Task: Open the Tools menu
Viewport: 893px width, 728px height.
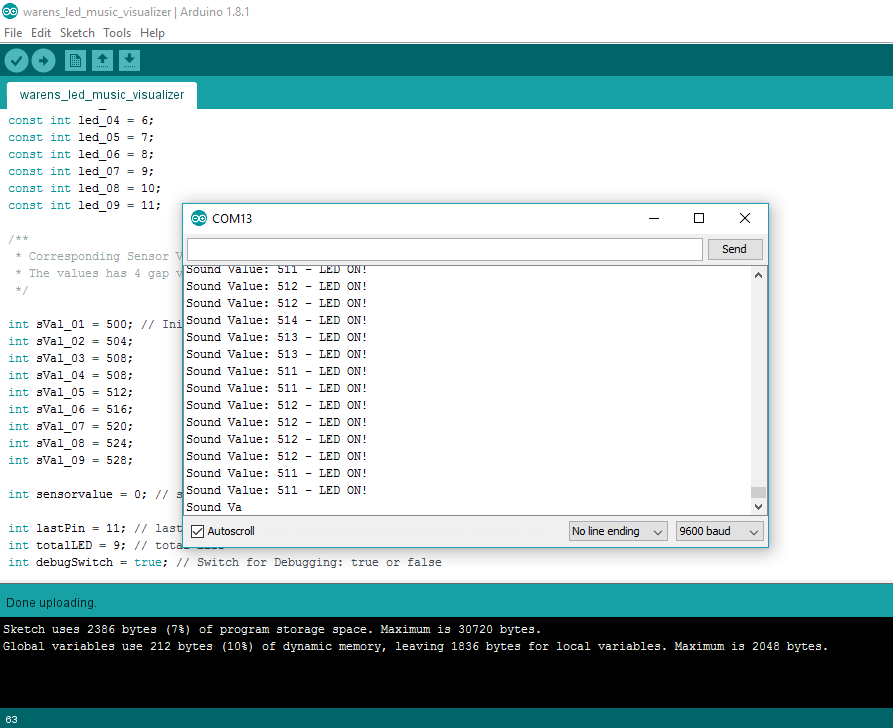Action: click(x=117, y=33)
